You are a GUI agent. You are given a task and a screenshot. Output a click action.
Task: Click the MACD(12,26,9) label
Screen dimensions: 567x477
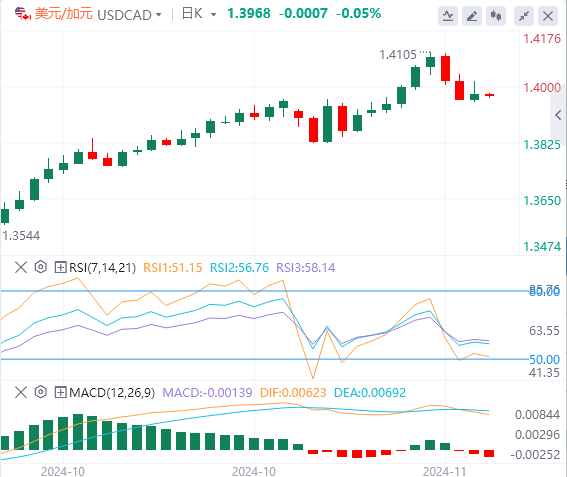112,392
